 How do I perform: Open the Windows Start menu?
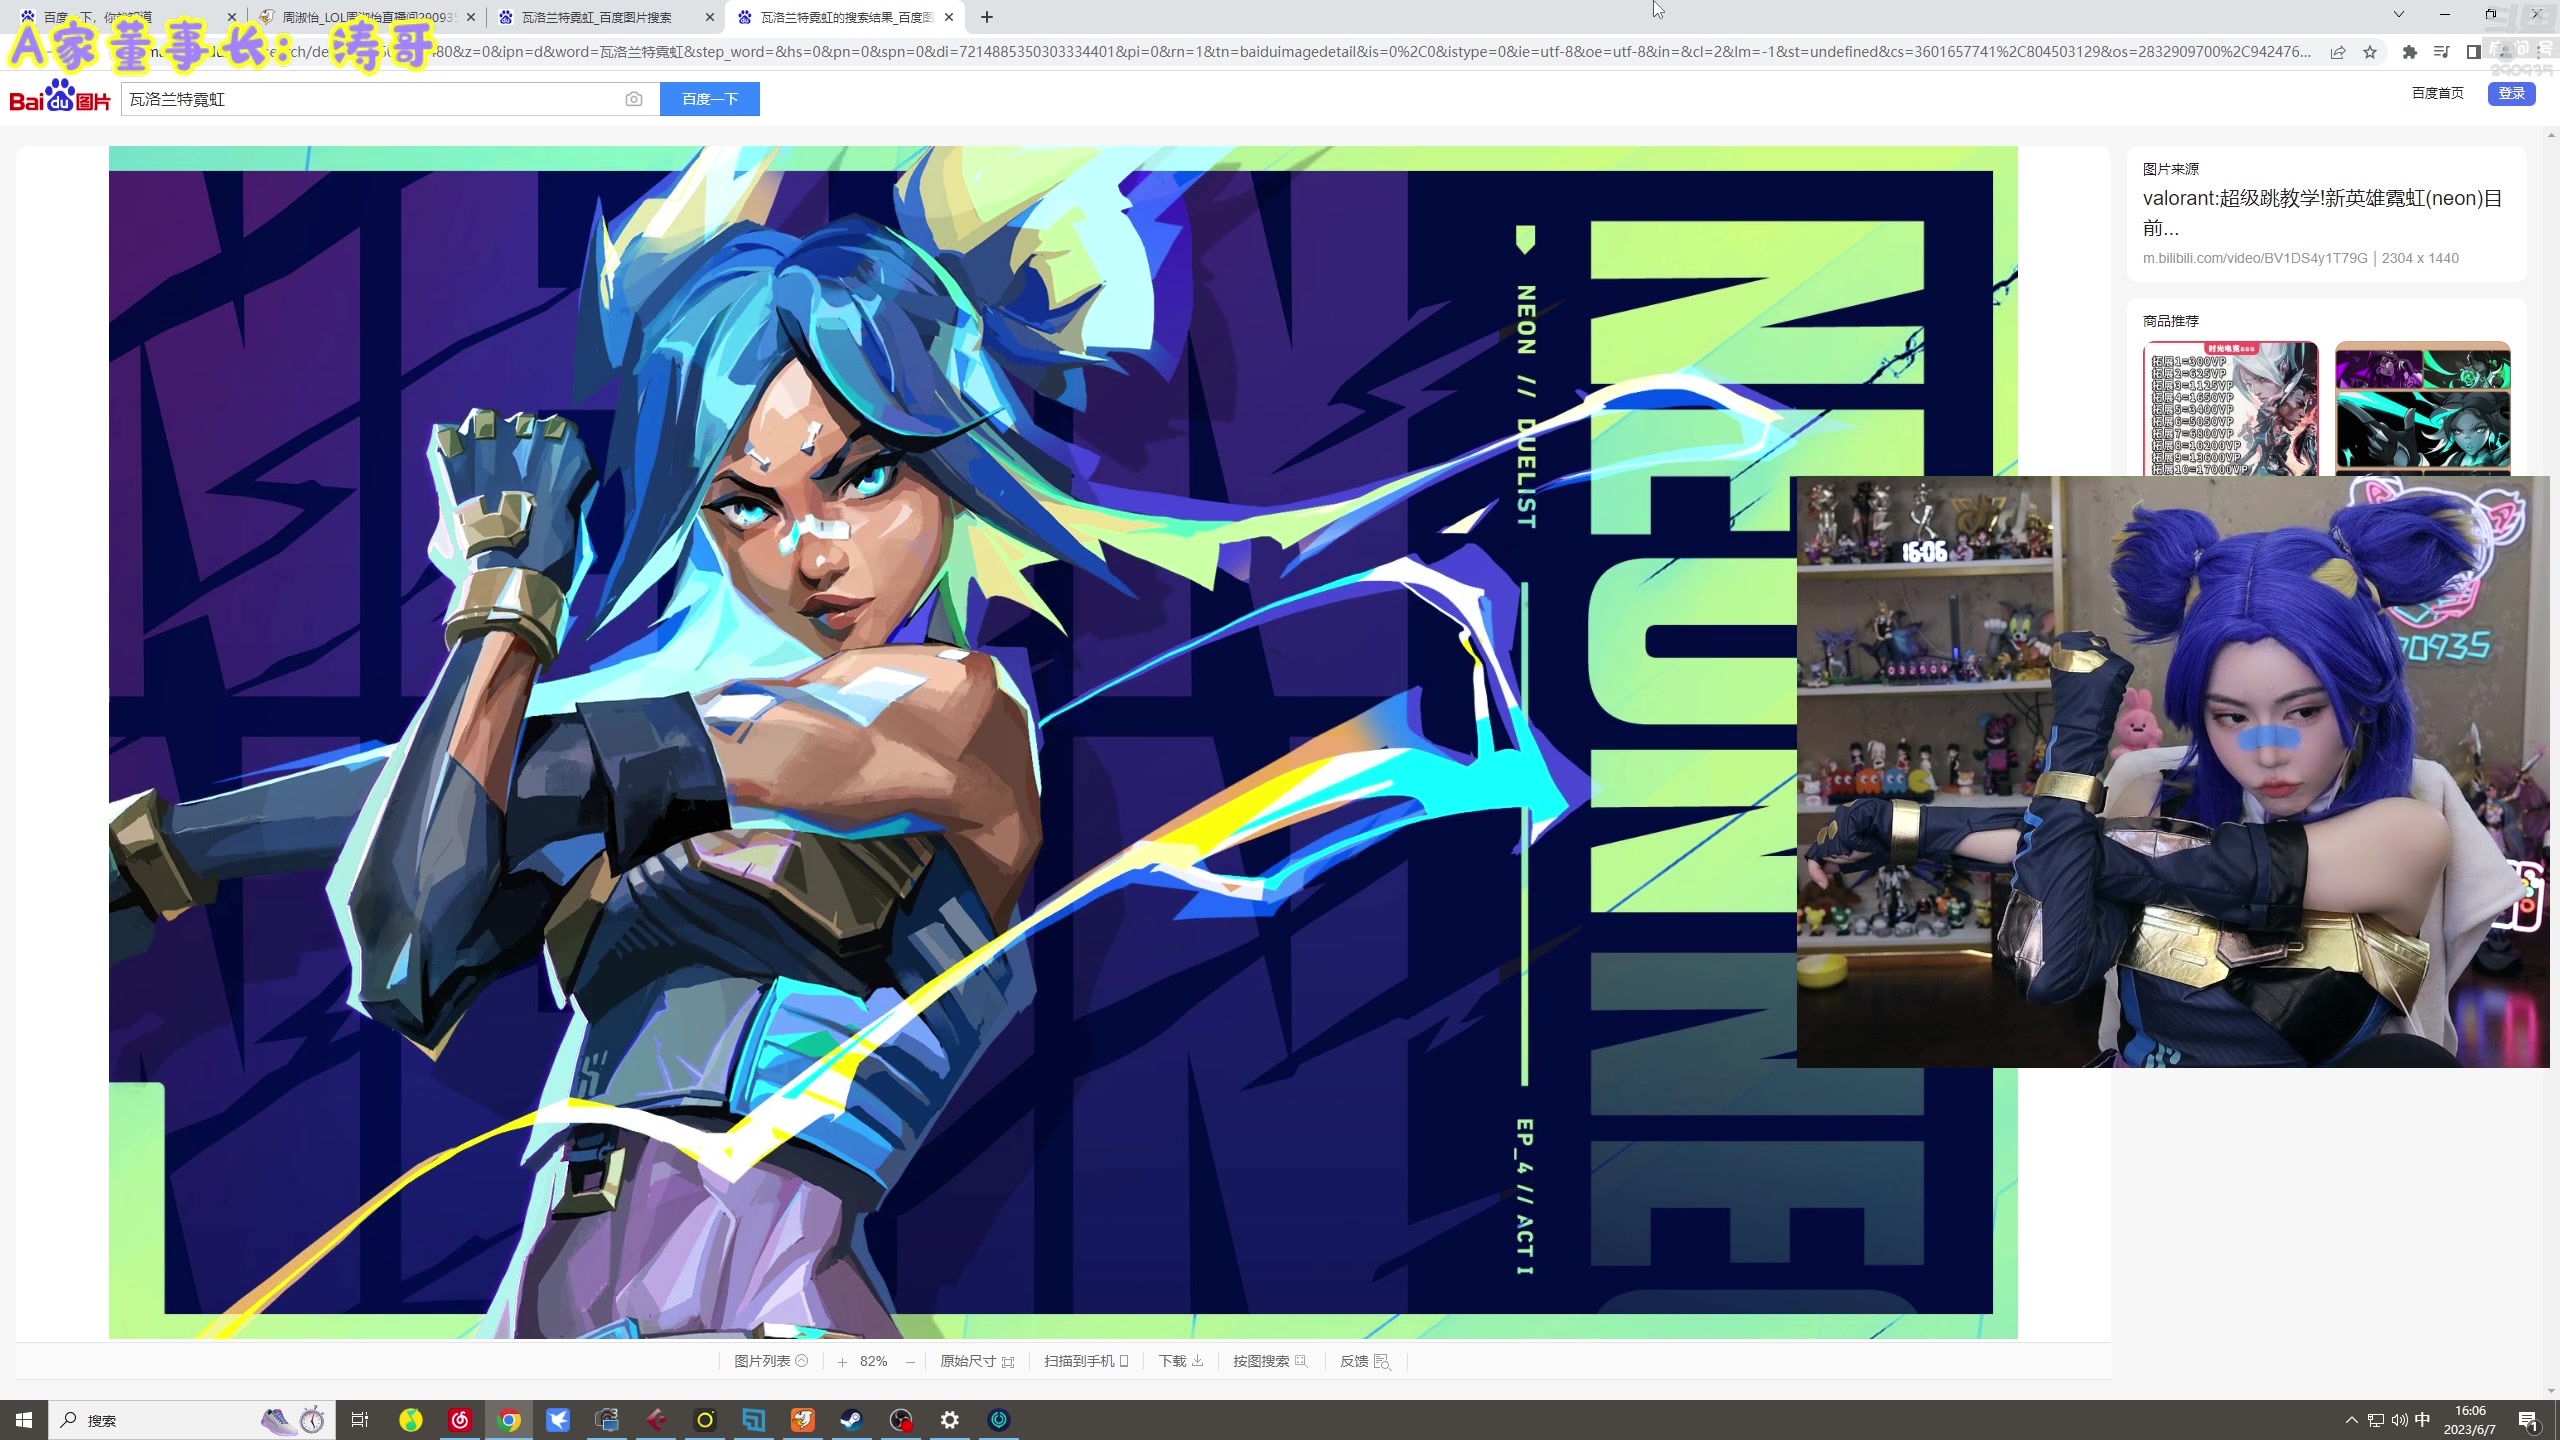click(x=24, y=1420)
